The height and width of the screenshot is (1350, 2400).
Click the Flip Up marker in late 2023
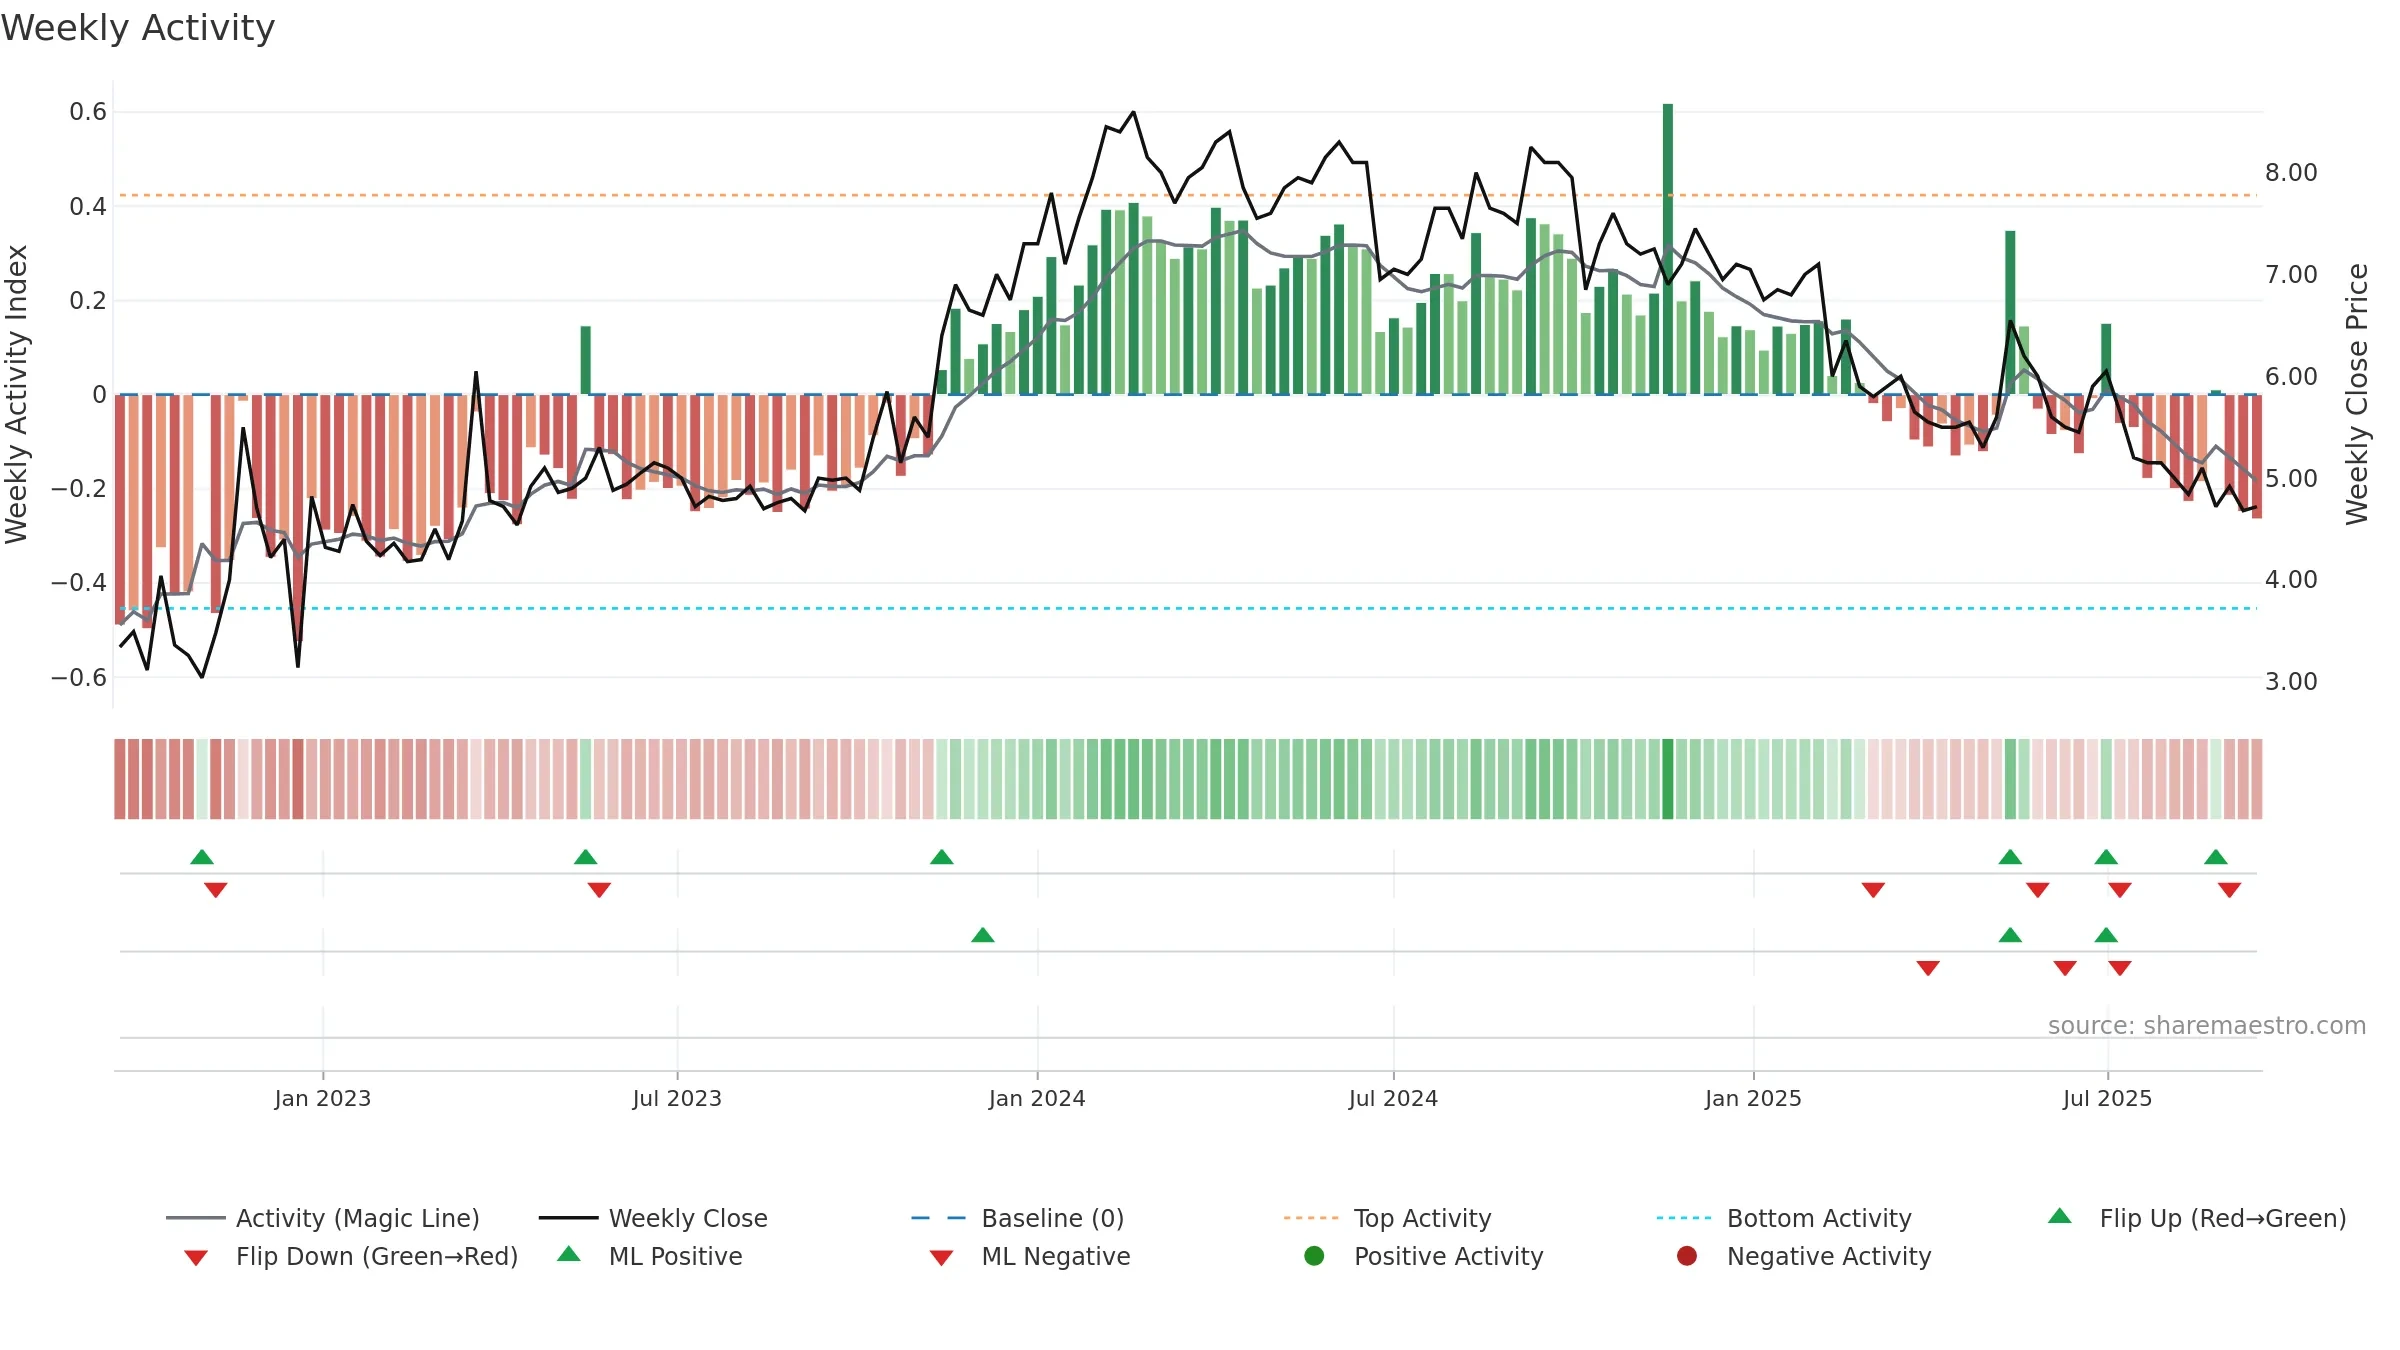tap(942, 857)
